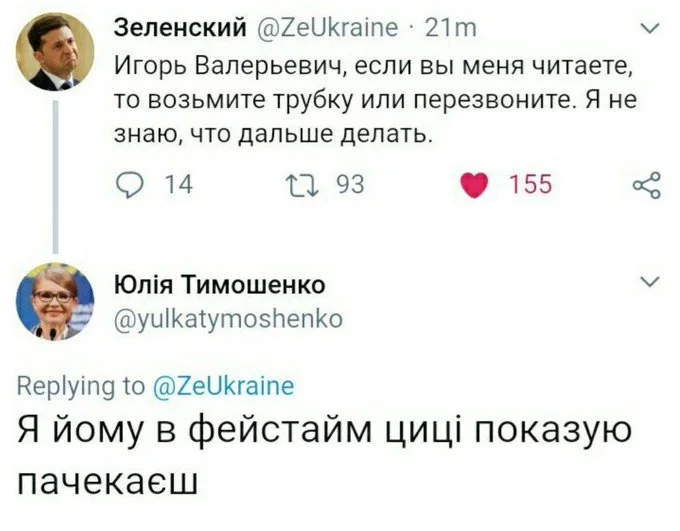Click the retweet count 93
Viewport: 680px width, 531px height.
(348, 184)
